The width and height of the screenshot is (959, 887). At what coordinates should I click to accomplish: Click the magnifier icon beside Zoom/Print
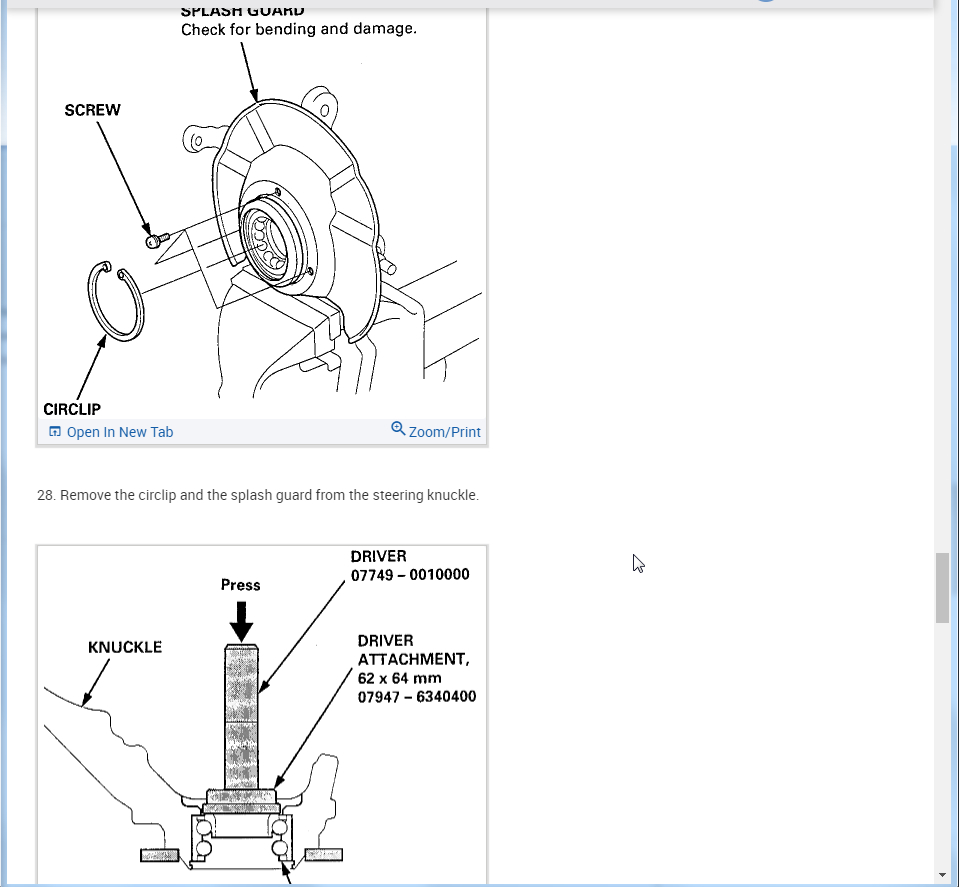click(x=398, y=429)
